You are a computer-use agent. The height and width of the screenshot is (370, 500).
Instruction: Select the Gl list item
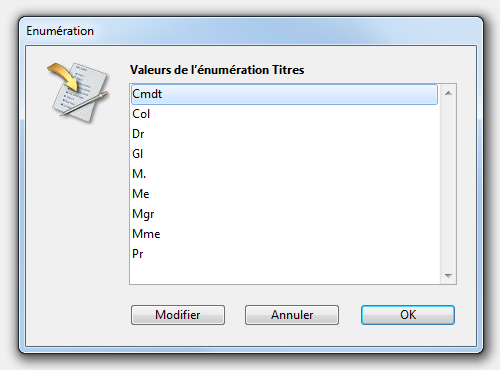284,154
